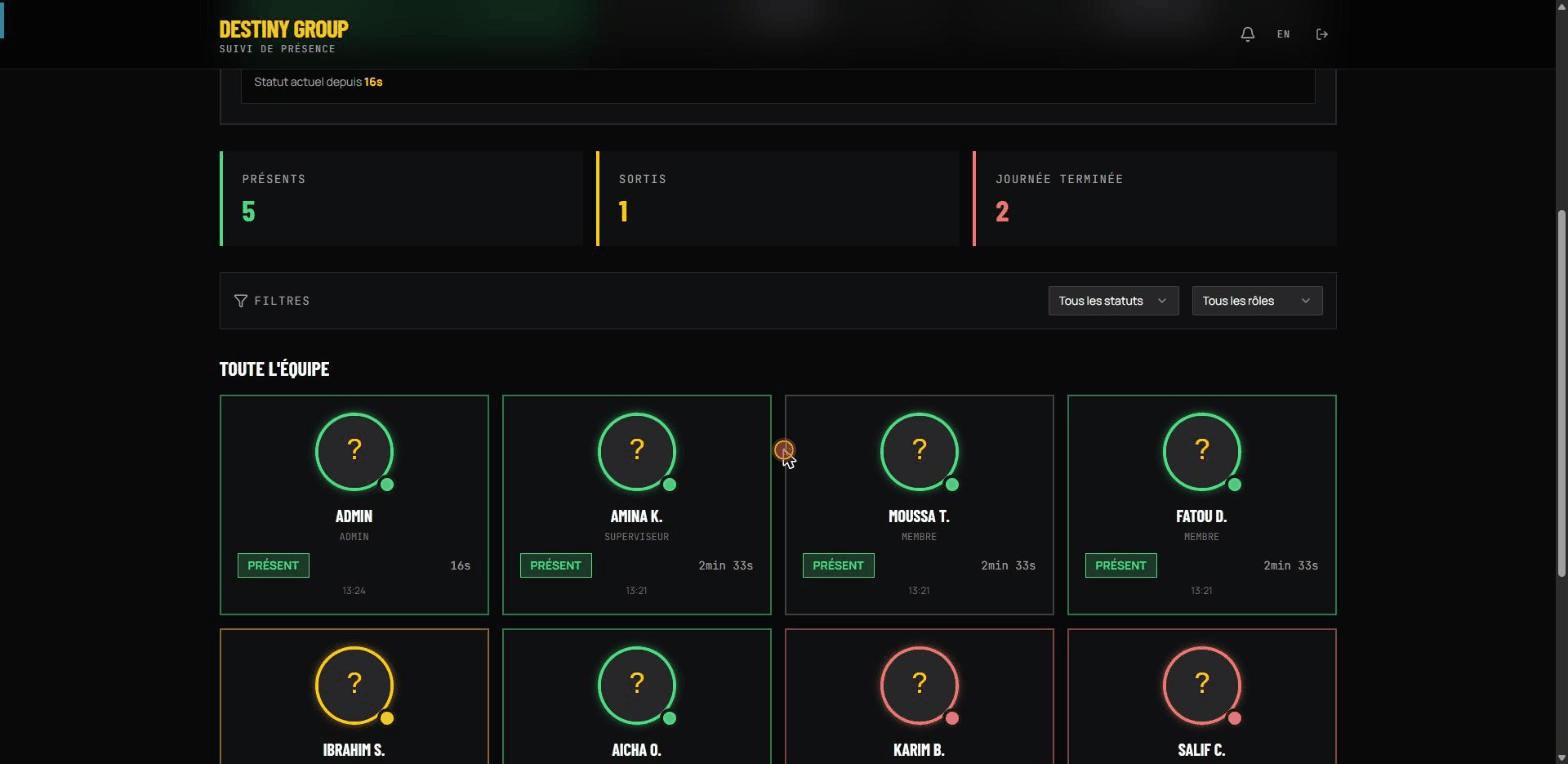Click the 'MOUSSA T.' name text
Image resolution: width=1568 pixels, height=764 pixels.
click(x=919, y=517)
